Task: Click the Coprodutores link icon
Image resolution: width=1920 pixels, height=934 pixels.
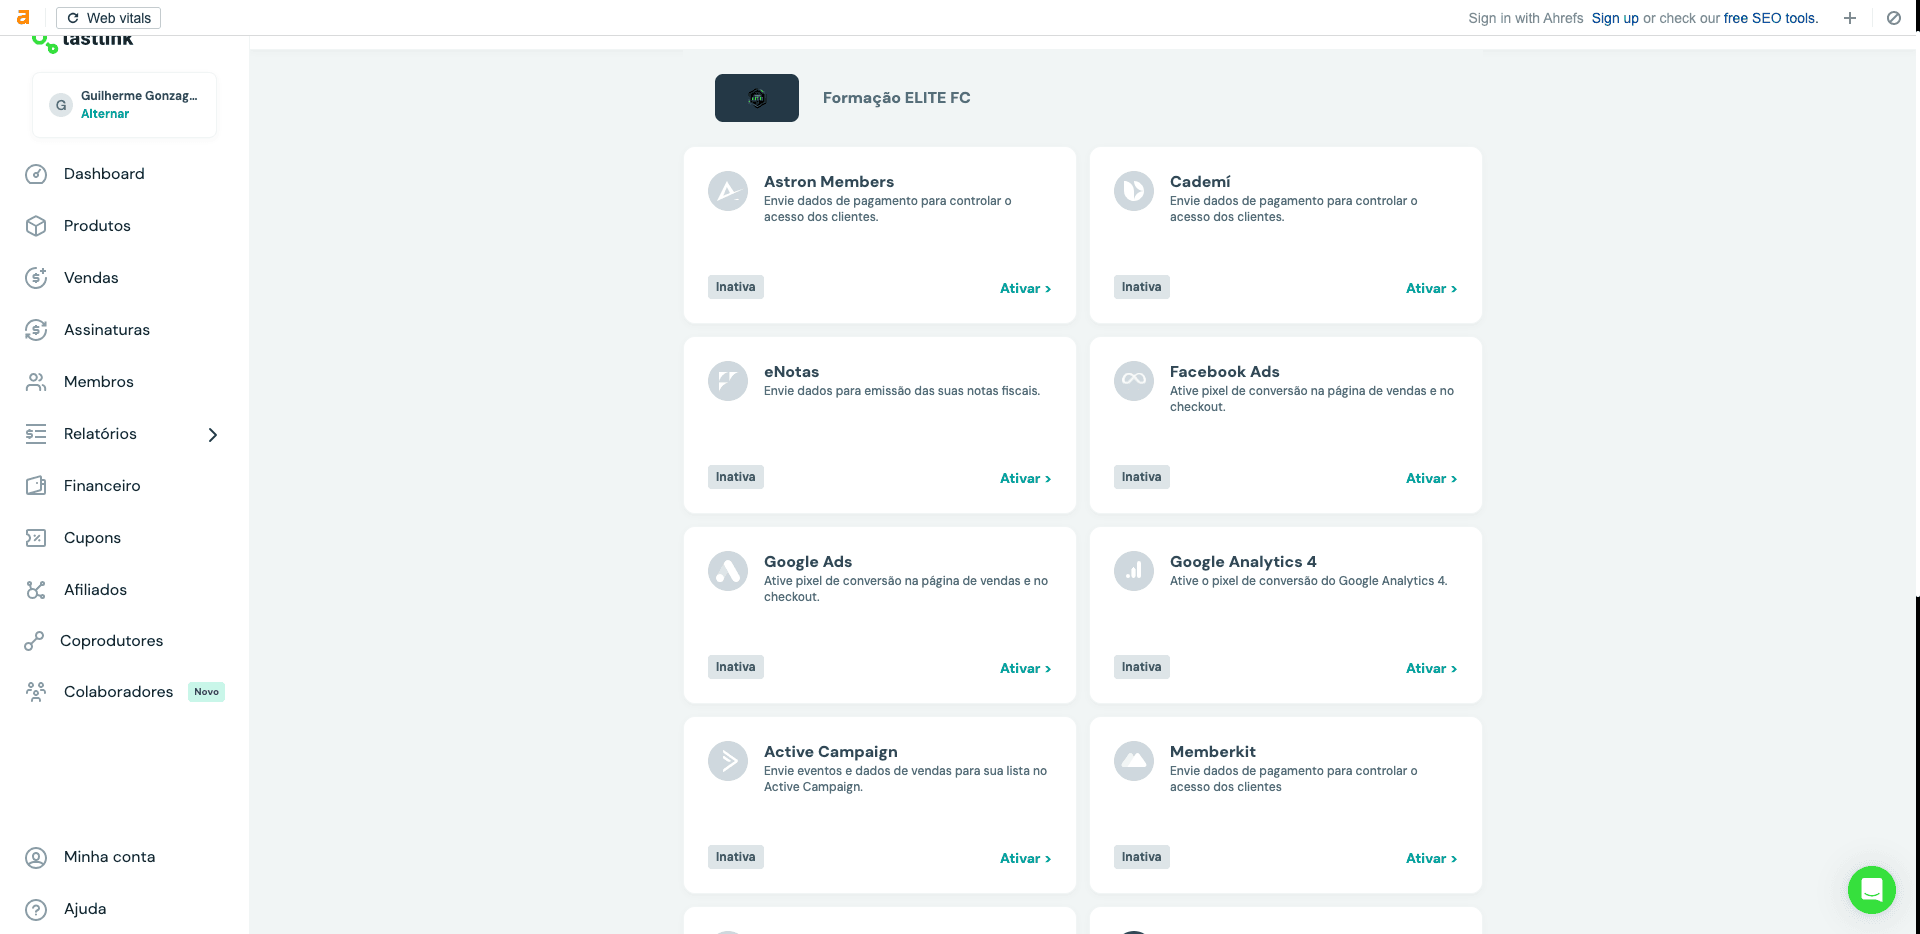Action: tap(34, 641)
